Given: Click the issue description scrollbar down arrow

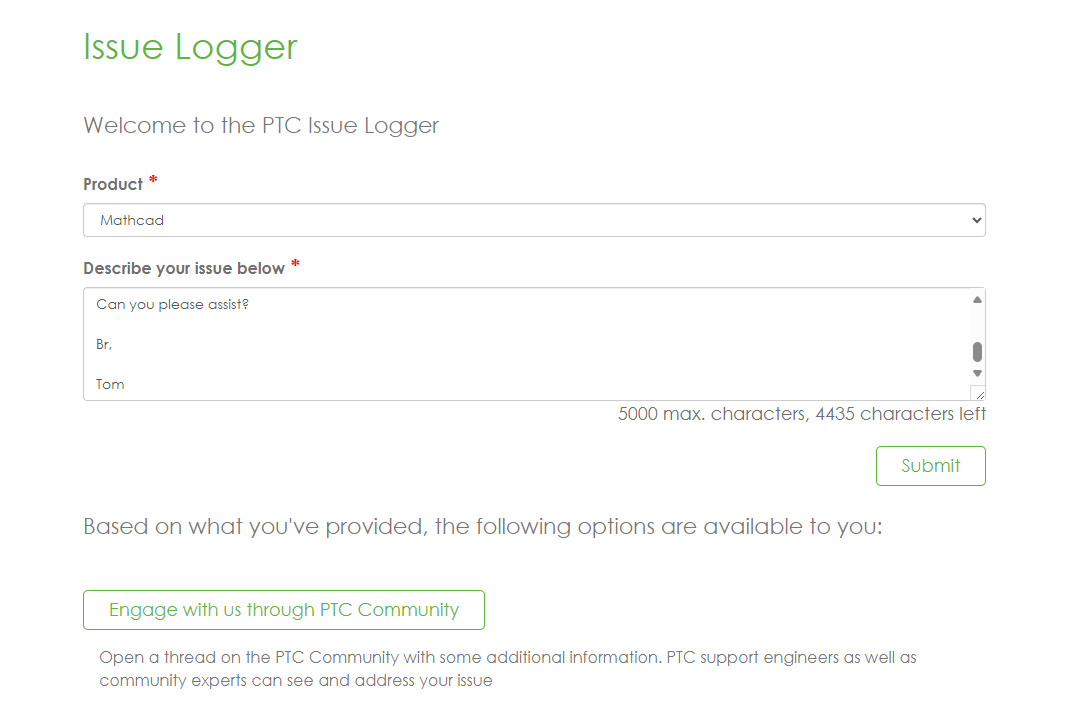Looking at the screenshot, I should (x=977, y=373).
